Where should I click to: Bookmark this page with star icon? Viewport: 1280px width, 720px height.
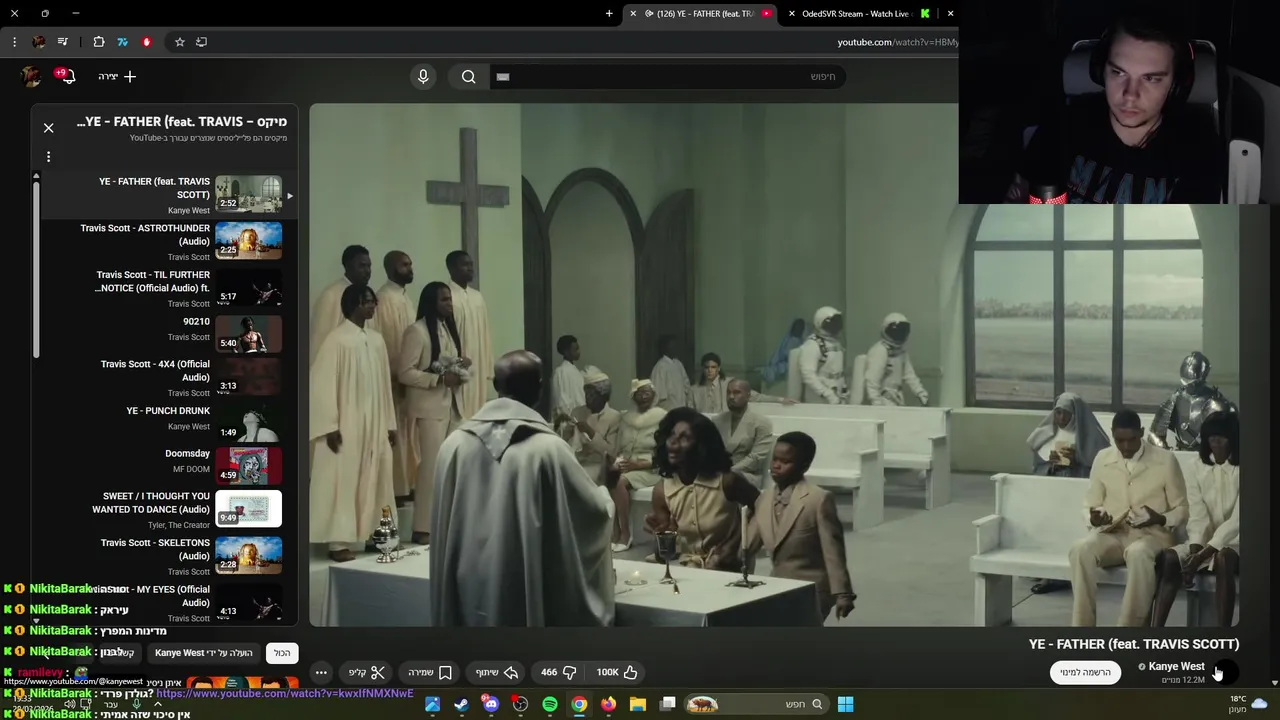click(x=180, y=42)
